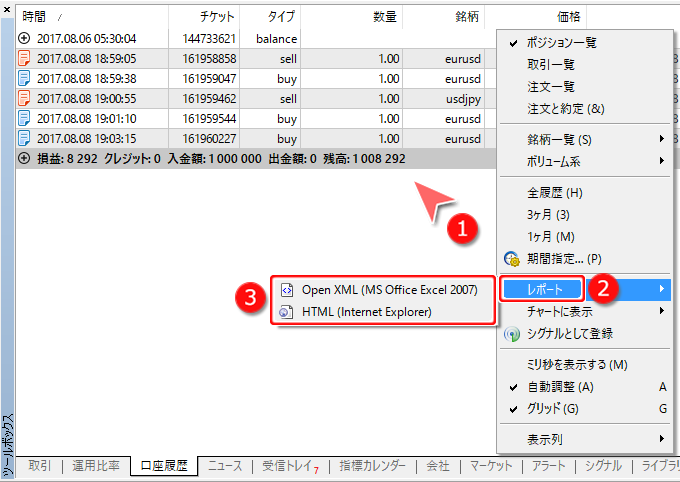Expand the レポート submenu
Screen dimensions: 680x482
pyautogui.click(x=585, y=289)
